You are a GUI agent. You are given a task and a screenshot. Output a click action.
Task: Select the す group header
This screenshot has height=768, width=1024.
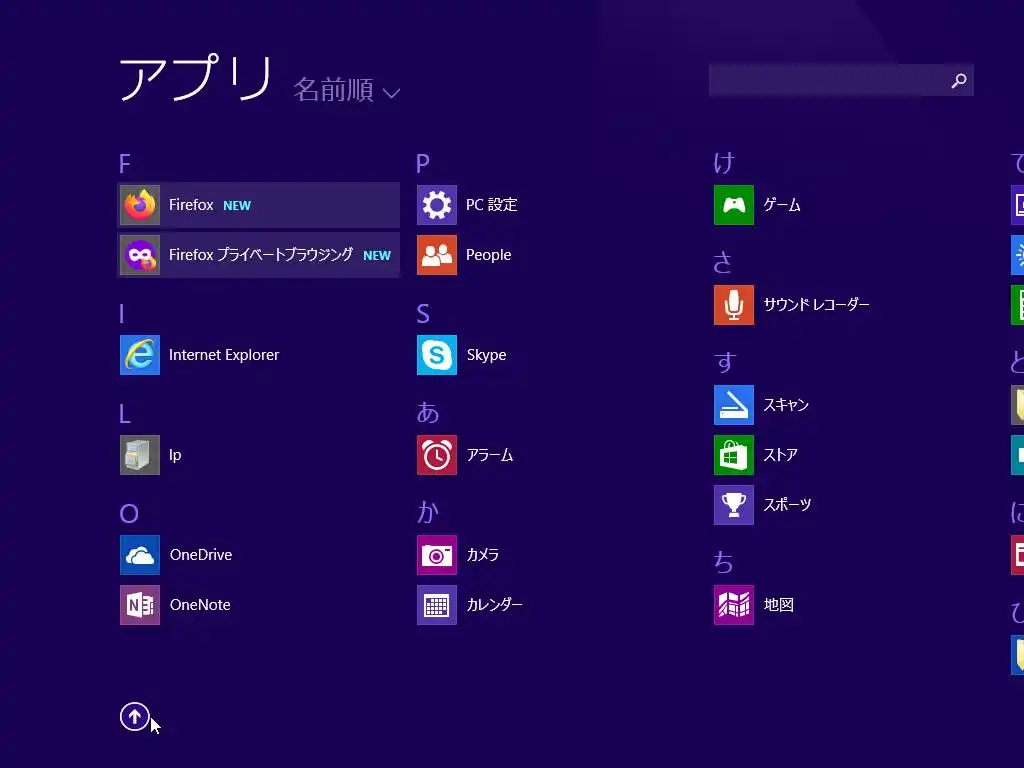pos(725,362)
